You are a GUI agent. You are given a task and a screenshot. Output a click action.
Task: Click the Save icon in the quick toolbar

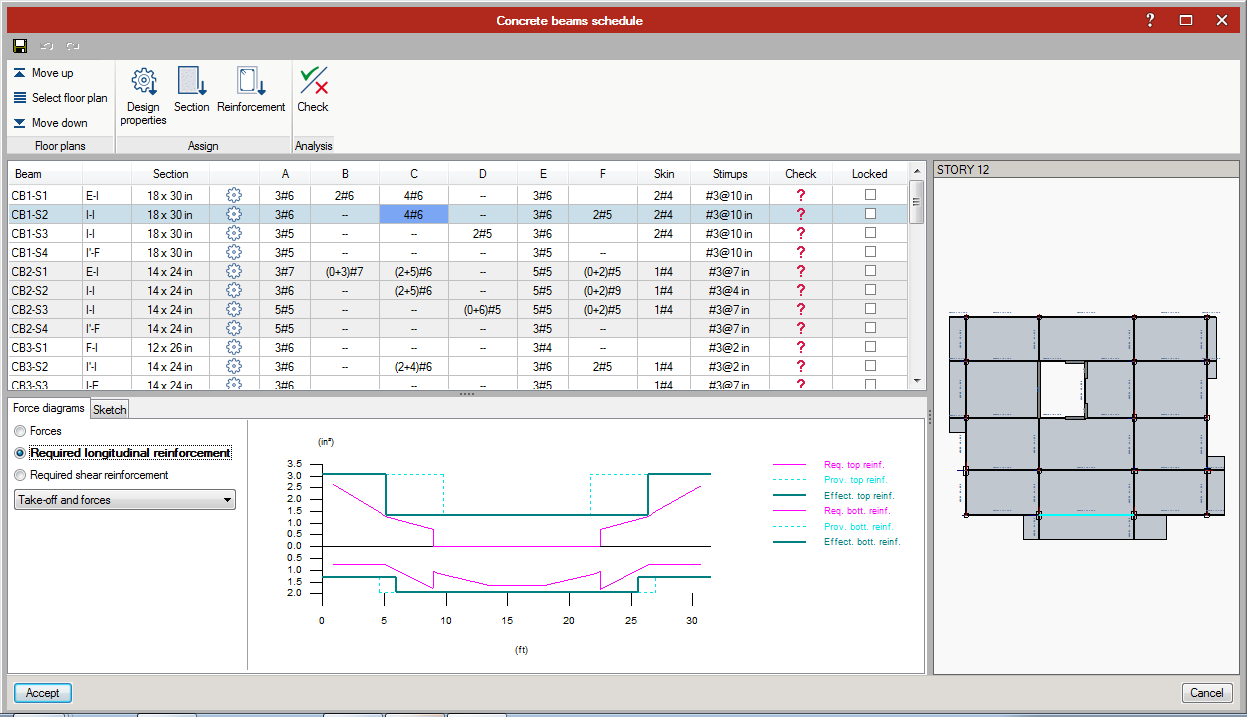pos(20,46)
